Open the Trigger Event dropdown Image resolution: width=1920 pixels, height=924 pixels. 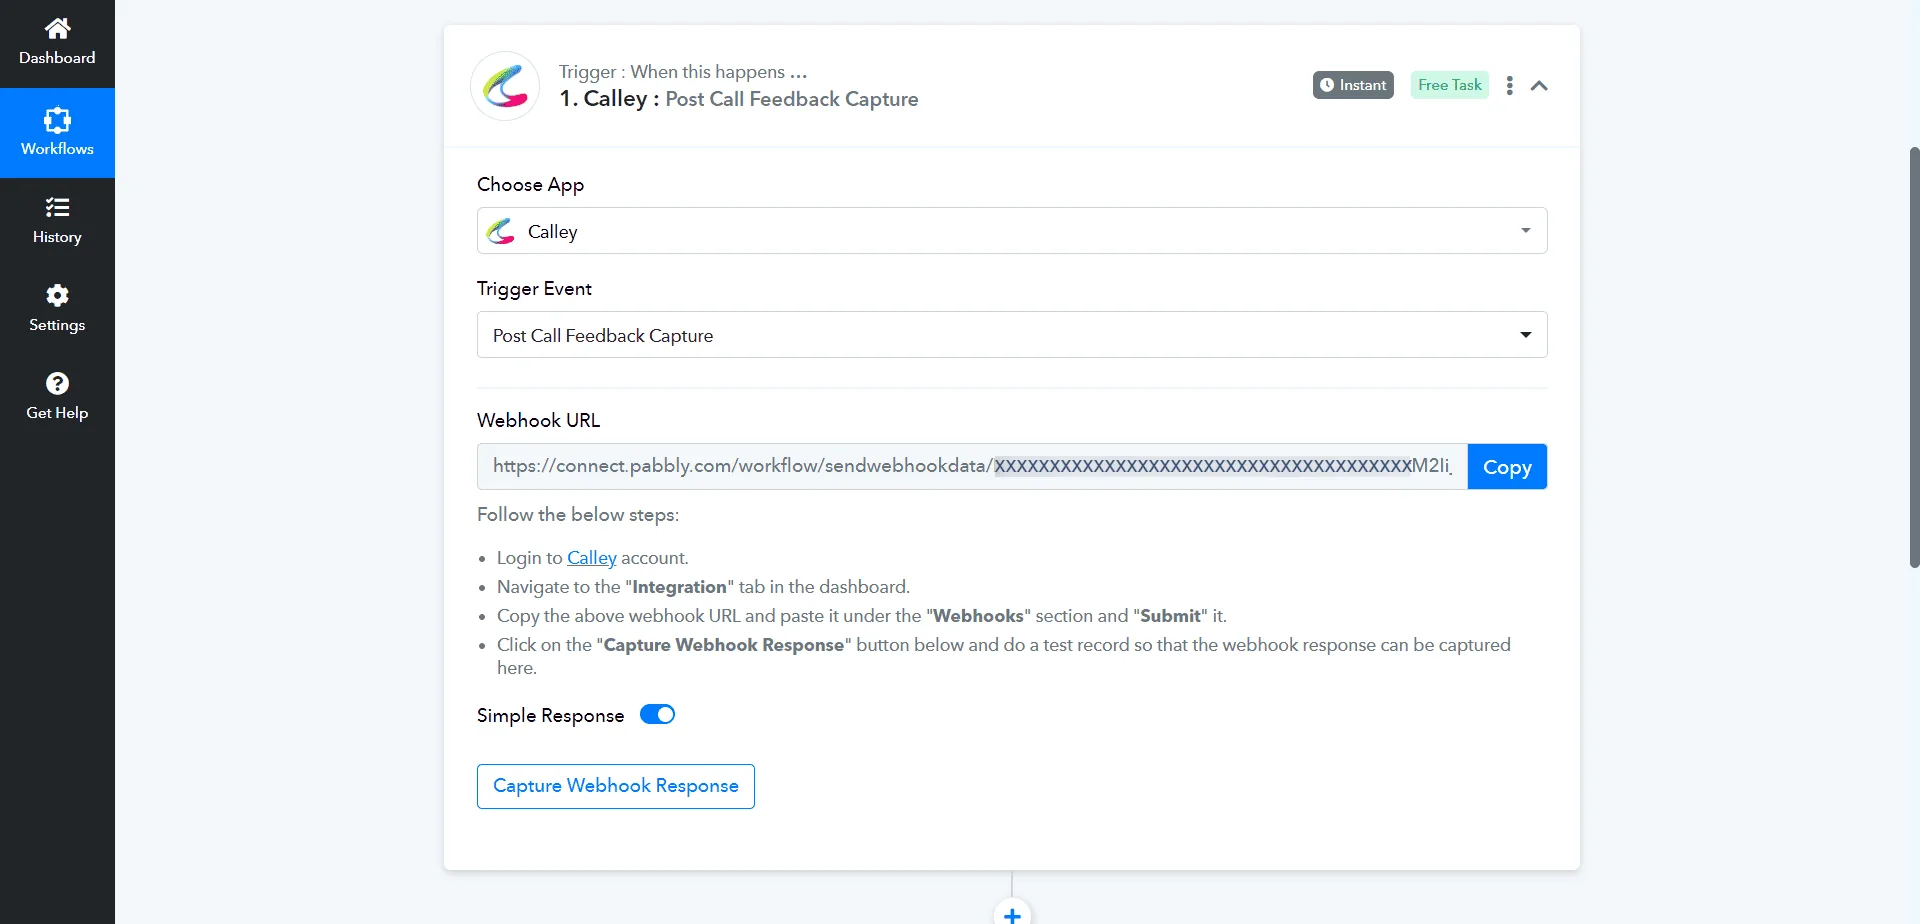coord(1012,335)
